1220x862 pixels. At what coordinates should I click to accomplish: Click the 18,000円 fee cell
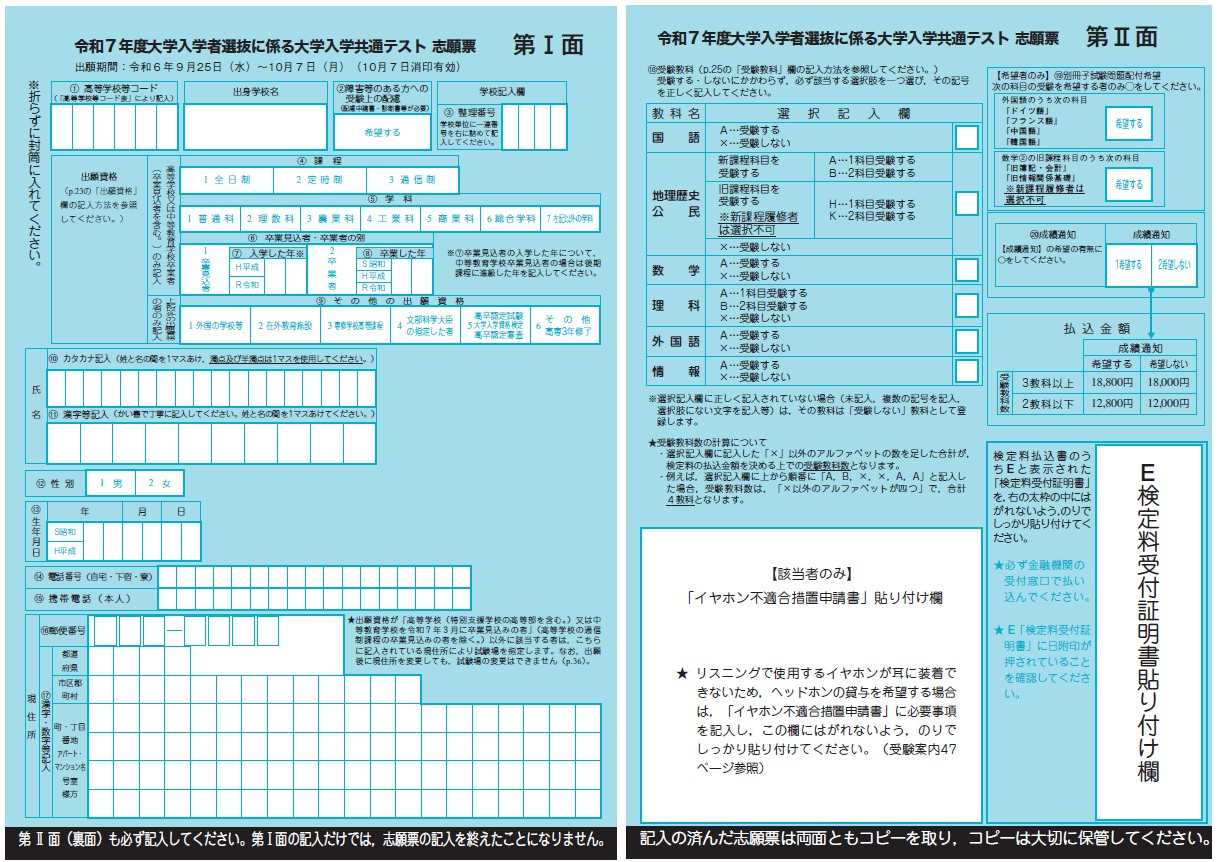1168,382
